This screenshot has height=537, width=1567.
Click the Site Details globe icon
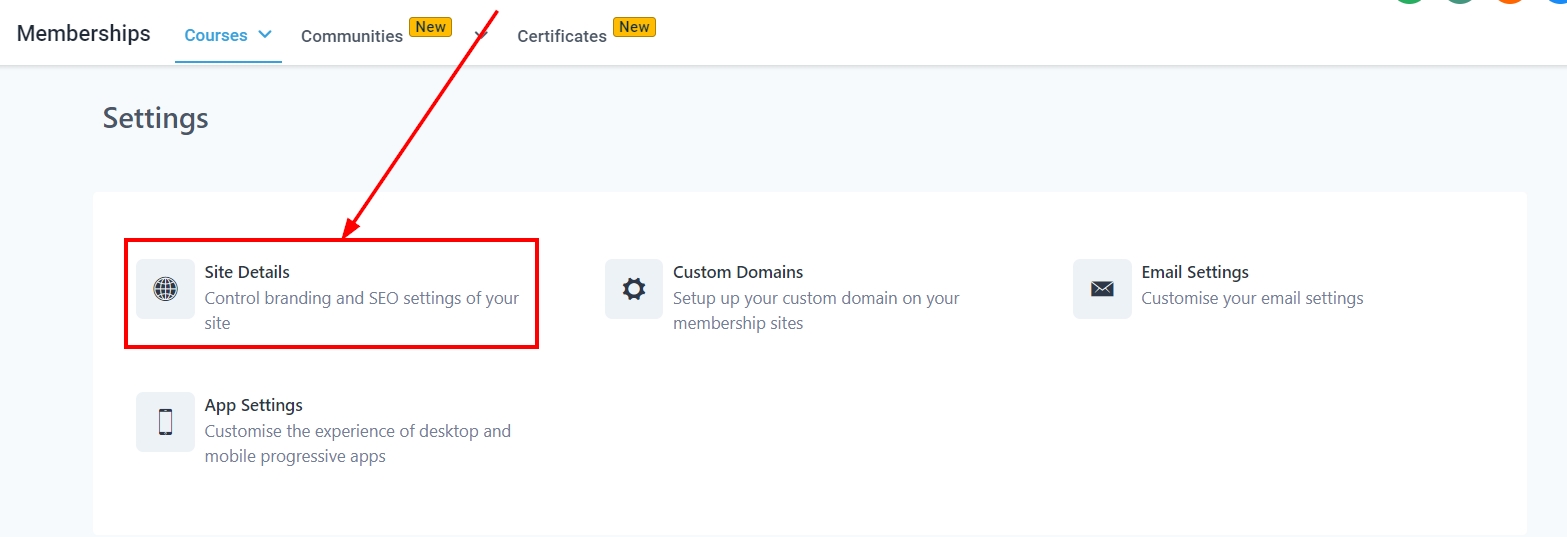click(165, 289)
